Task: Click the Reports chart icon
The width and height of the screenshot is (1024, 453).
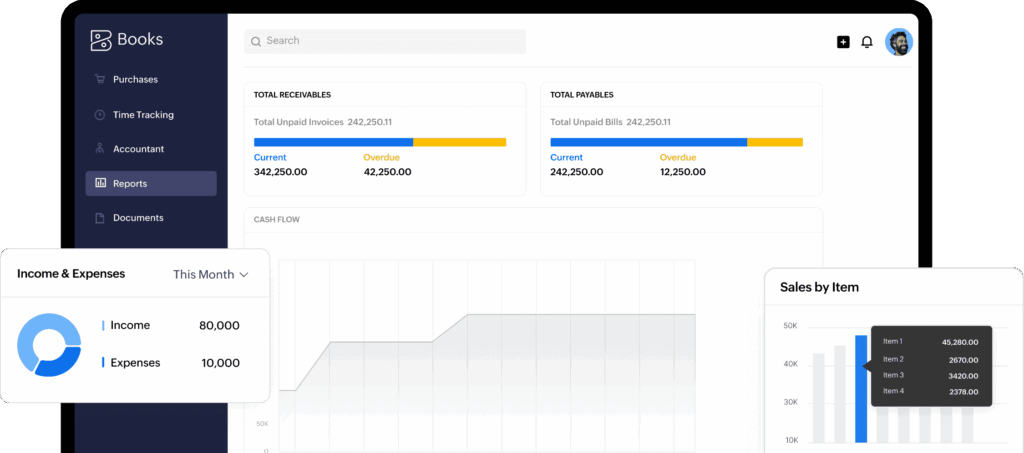Action: coord(100,184)
